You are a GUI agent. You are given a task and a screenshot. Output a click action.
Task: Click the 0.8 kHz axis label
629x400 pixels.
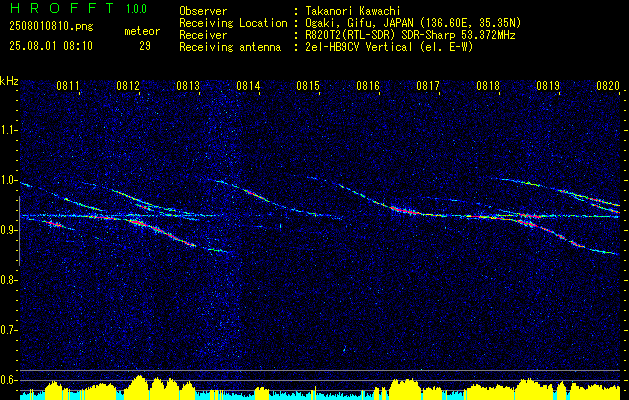click(7, 280)
